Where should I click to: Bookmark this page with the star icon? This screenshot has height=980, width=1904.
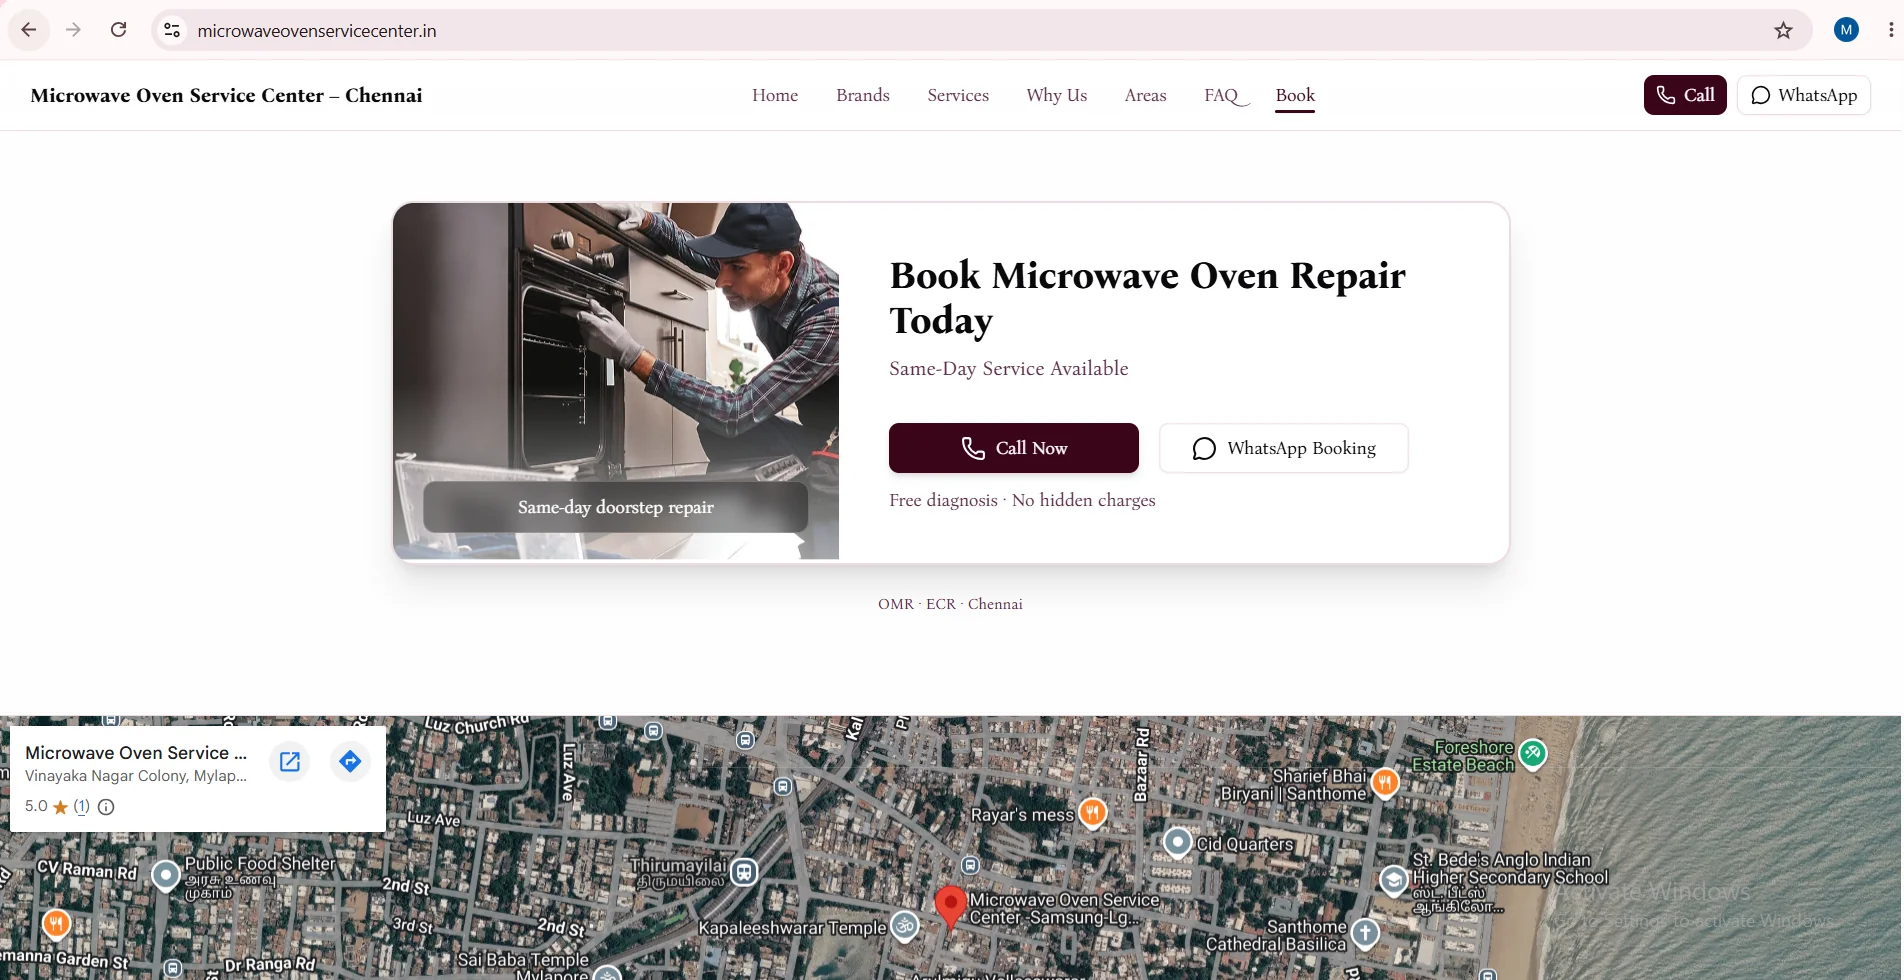point(1783,30)
